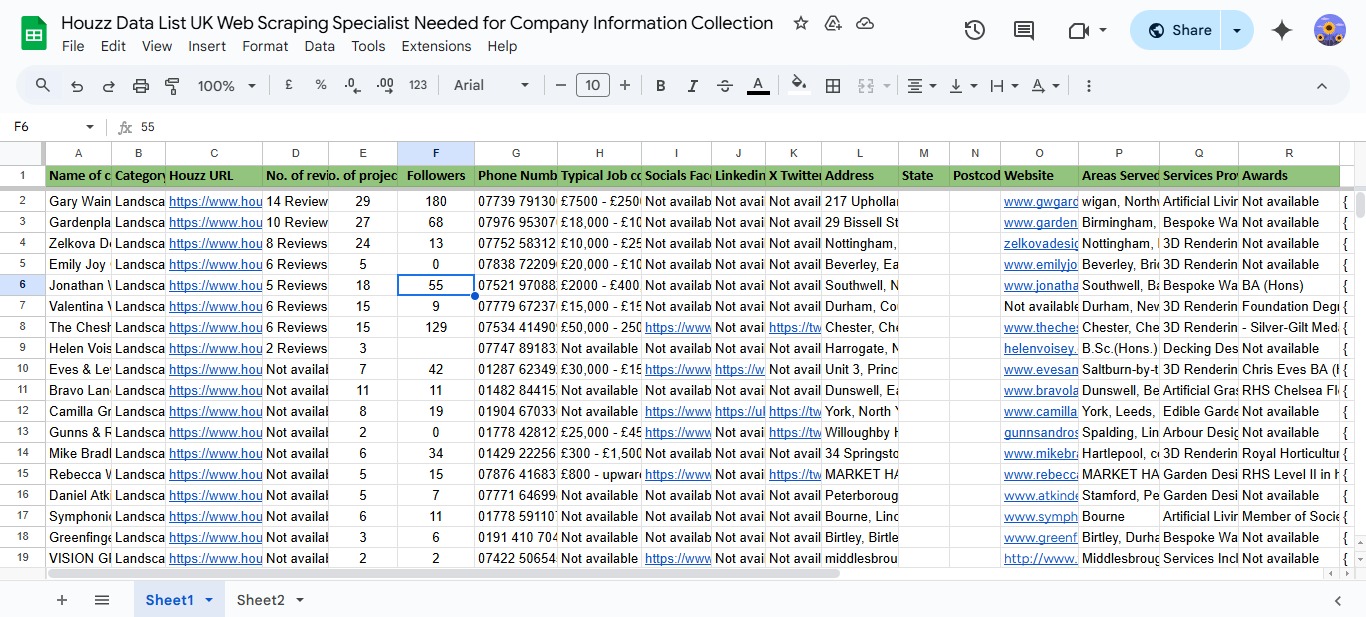Star this spreadsheet document
This screenshot has height=617, width=1366.
click(800, 23)
